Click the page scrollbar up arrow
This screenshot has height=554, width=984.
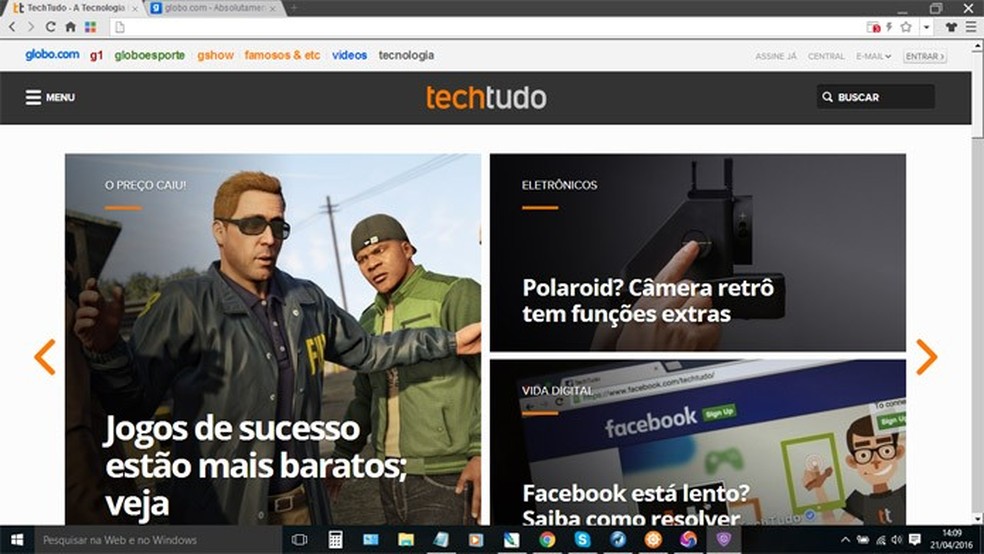coord(978,46)
